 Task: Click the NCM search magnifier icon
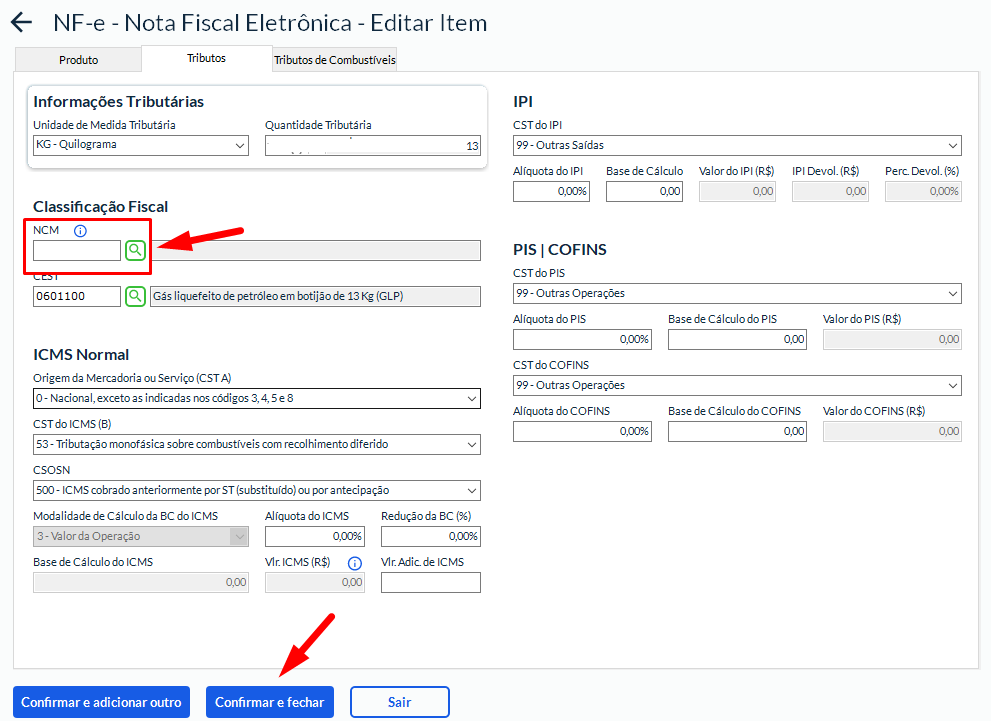[x=135, y=250]
